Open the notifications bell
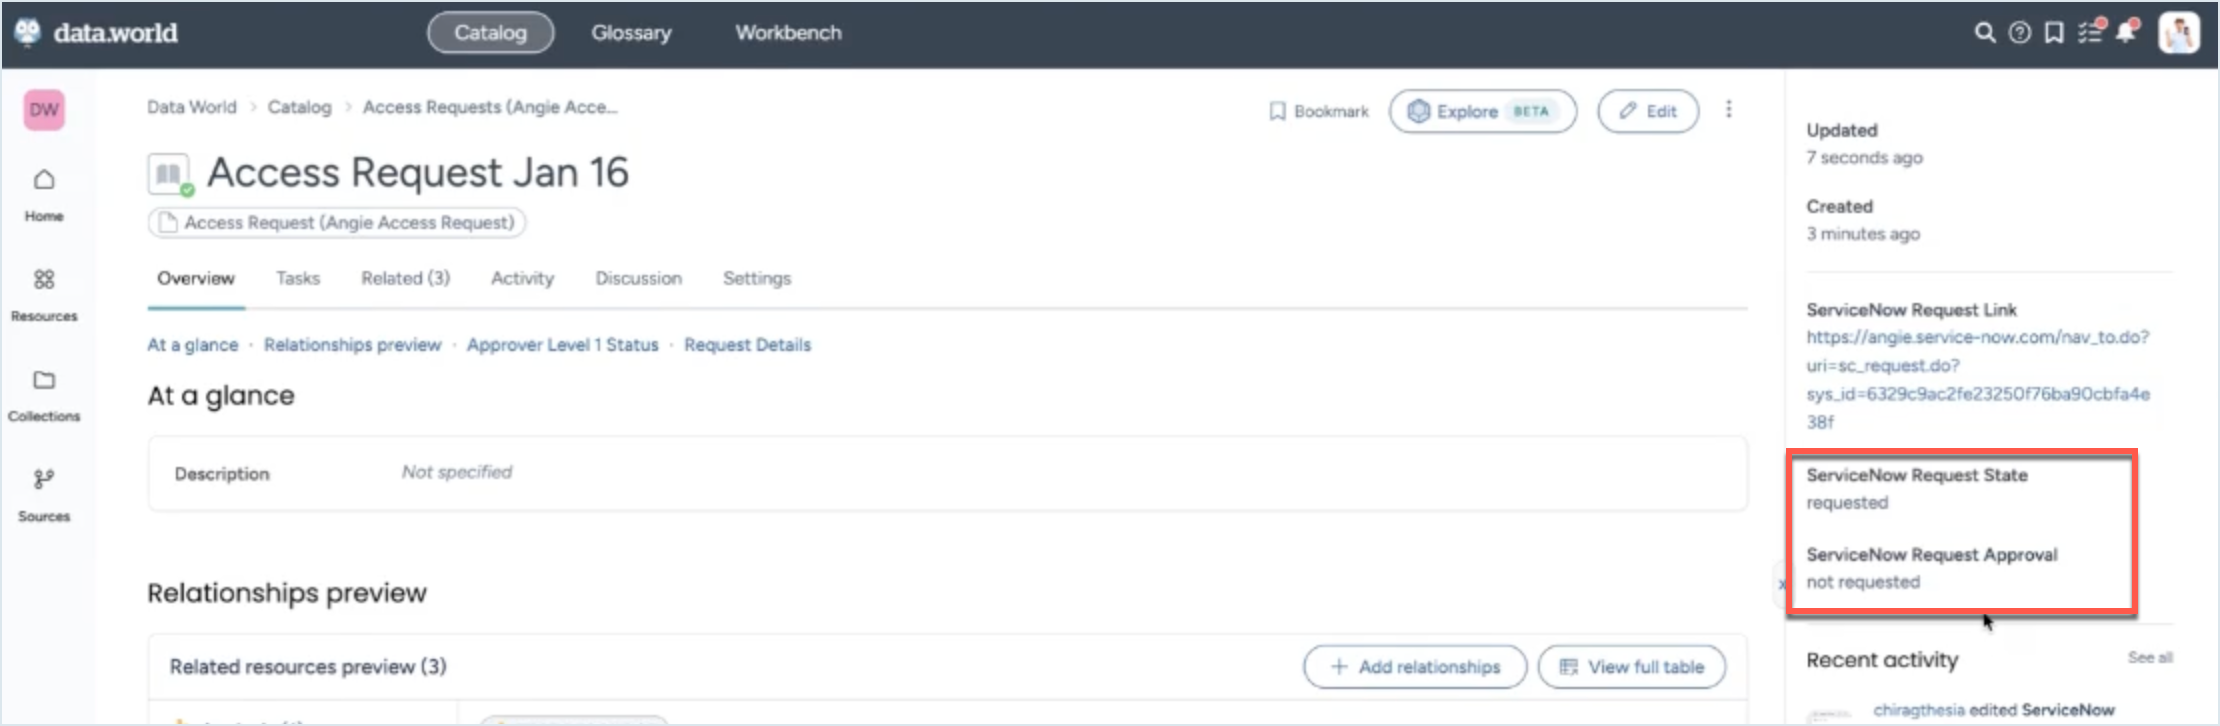 (2126, 33)
